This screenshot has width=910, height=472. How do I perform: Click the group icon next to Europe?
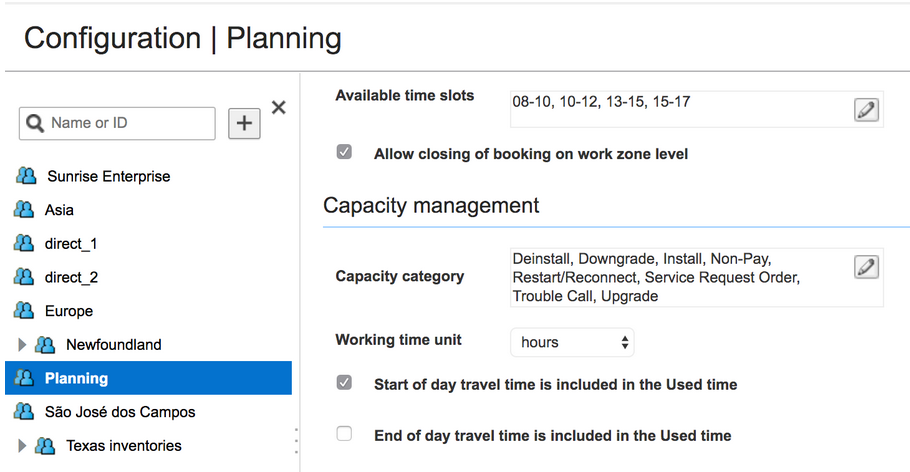tap(24, 310)
